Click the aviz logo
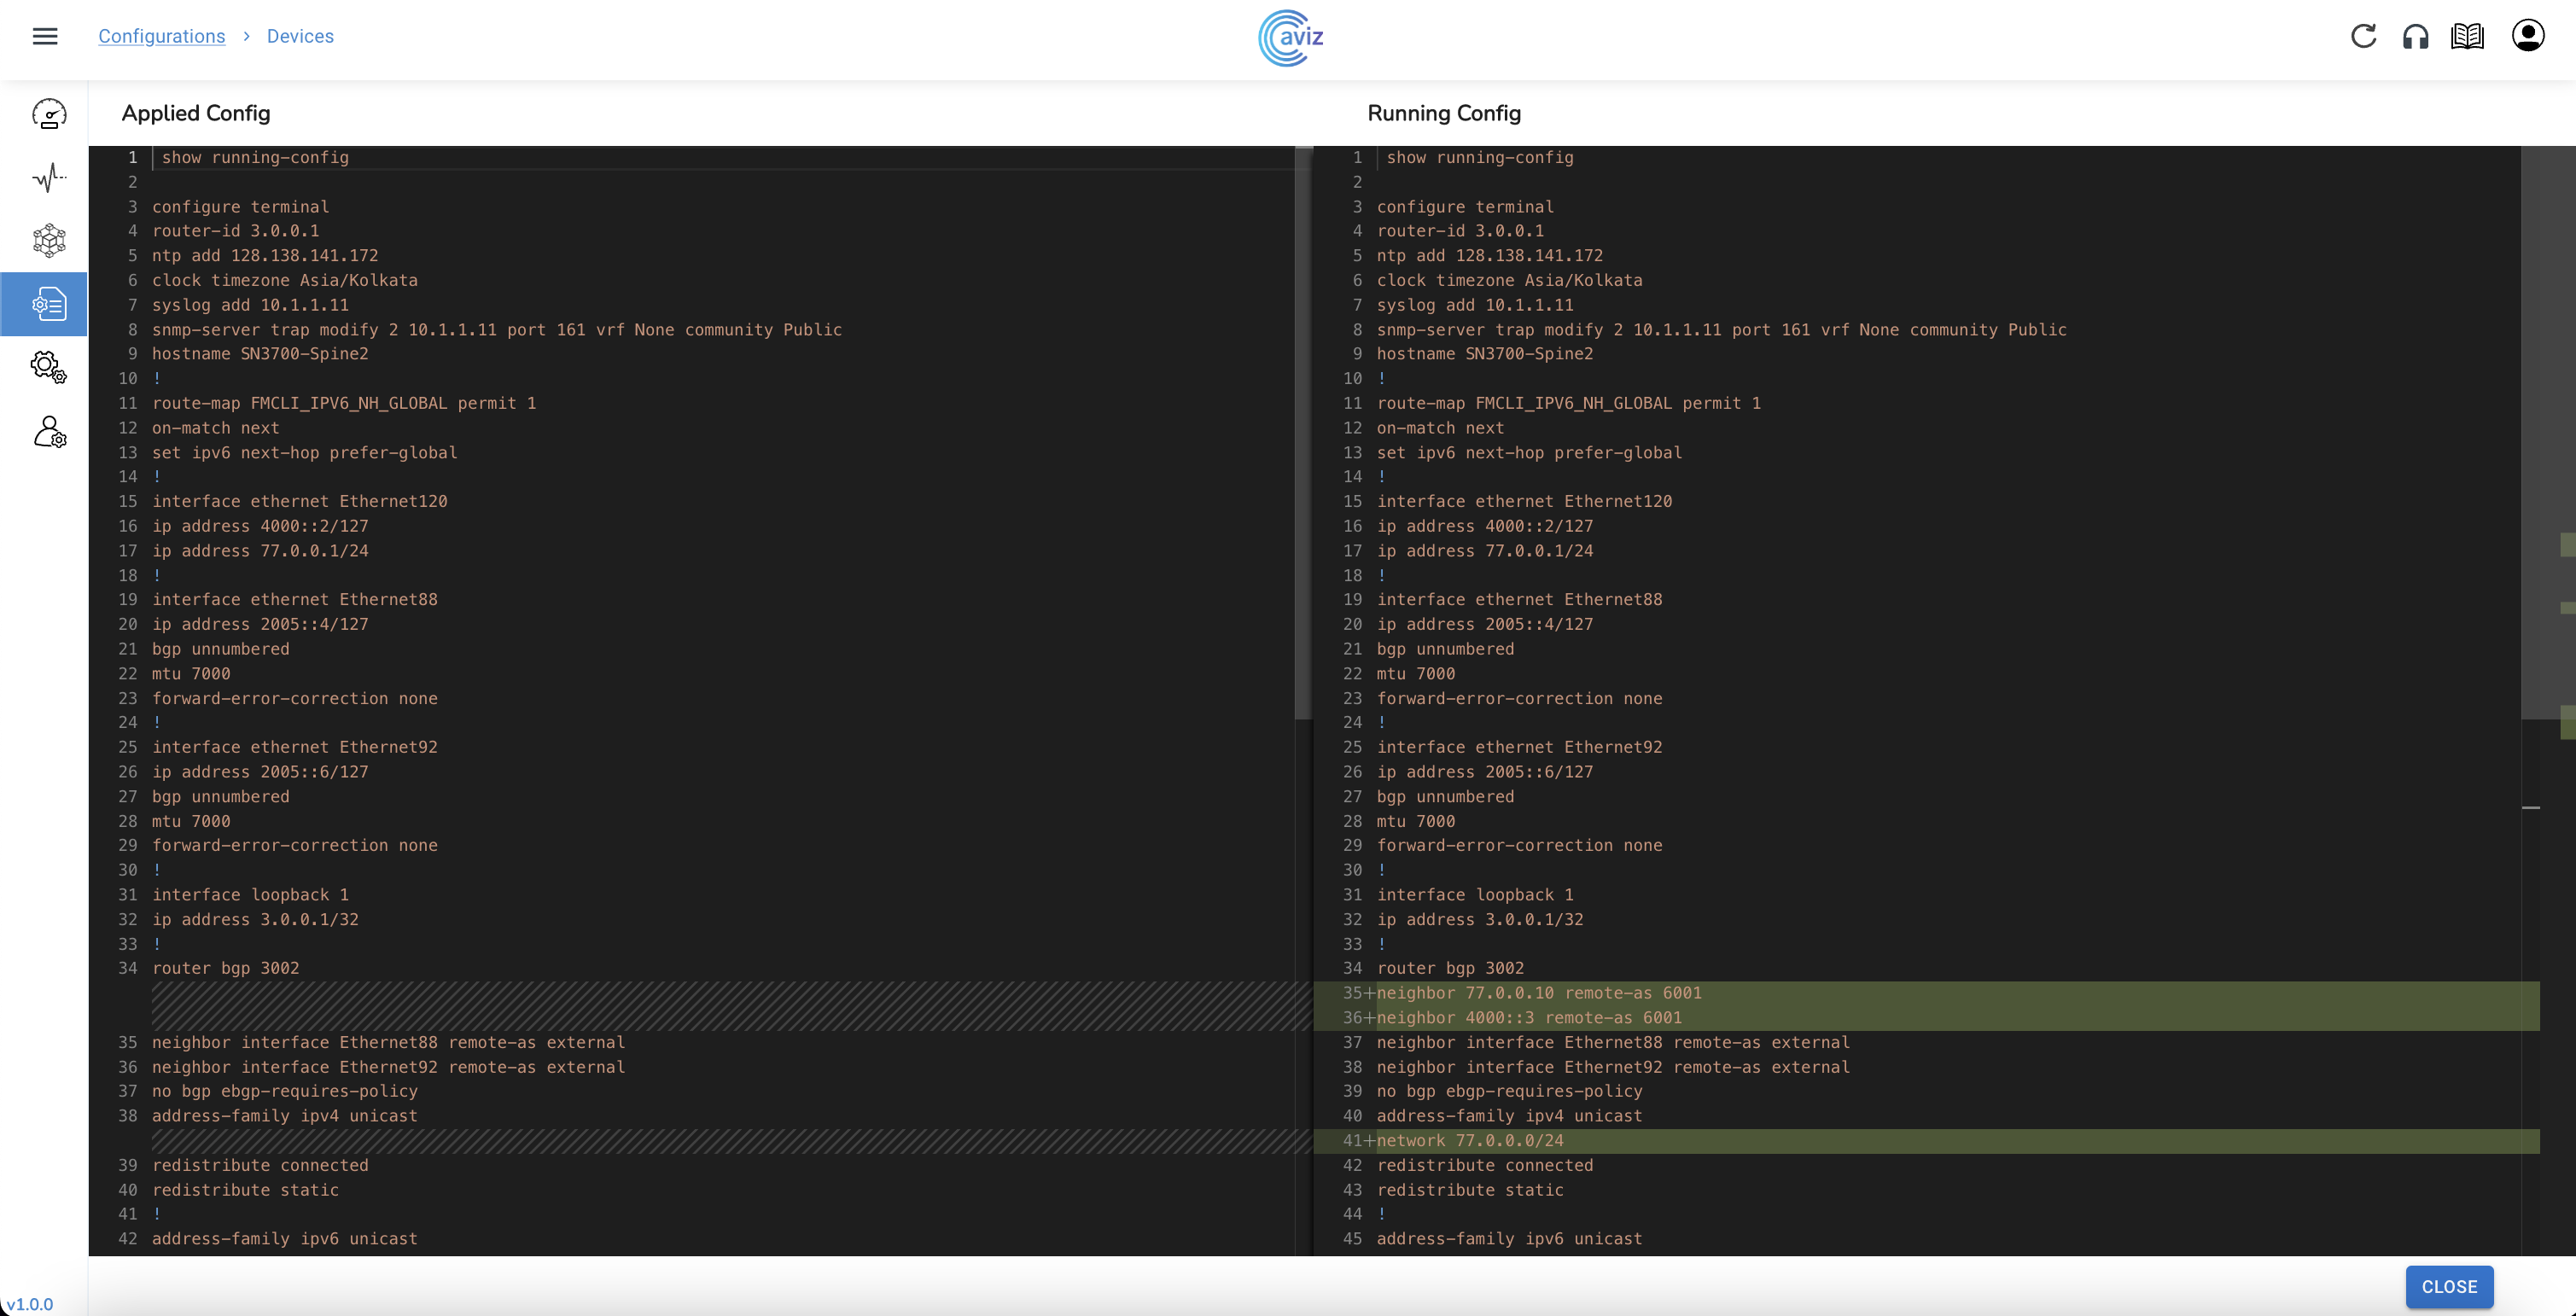The height and width of the screenshot is (1316, 2576). pyautogui.click(x=1290, y=38)
